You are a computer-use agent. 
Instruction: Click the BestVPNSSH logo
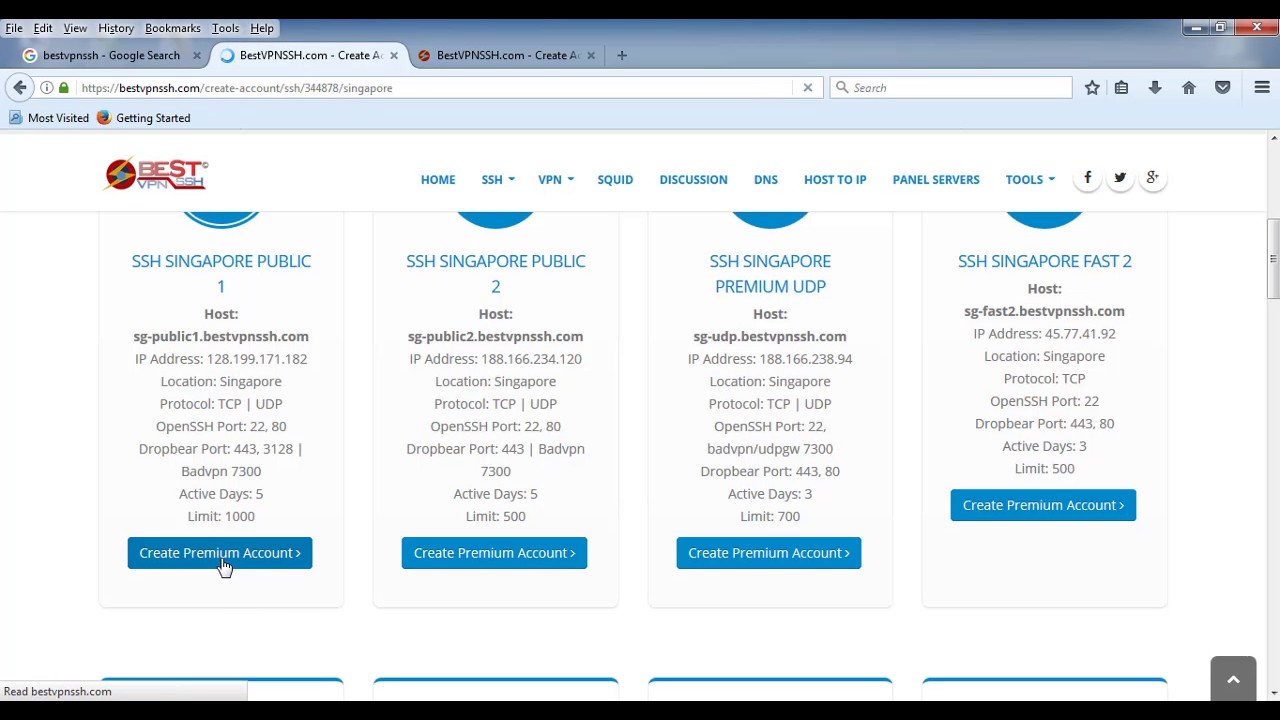coord(157,174)
